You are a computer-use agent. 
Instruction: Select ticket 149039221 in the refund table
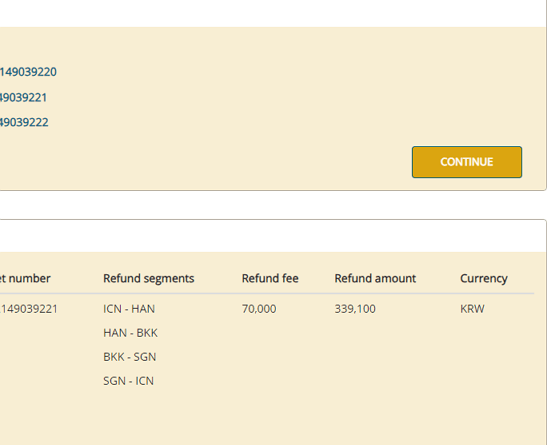(29, 309)
